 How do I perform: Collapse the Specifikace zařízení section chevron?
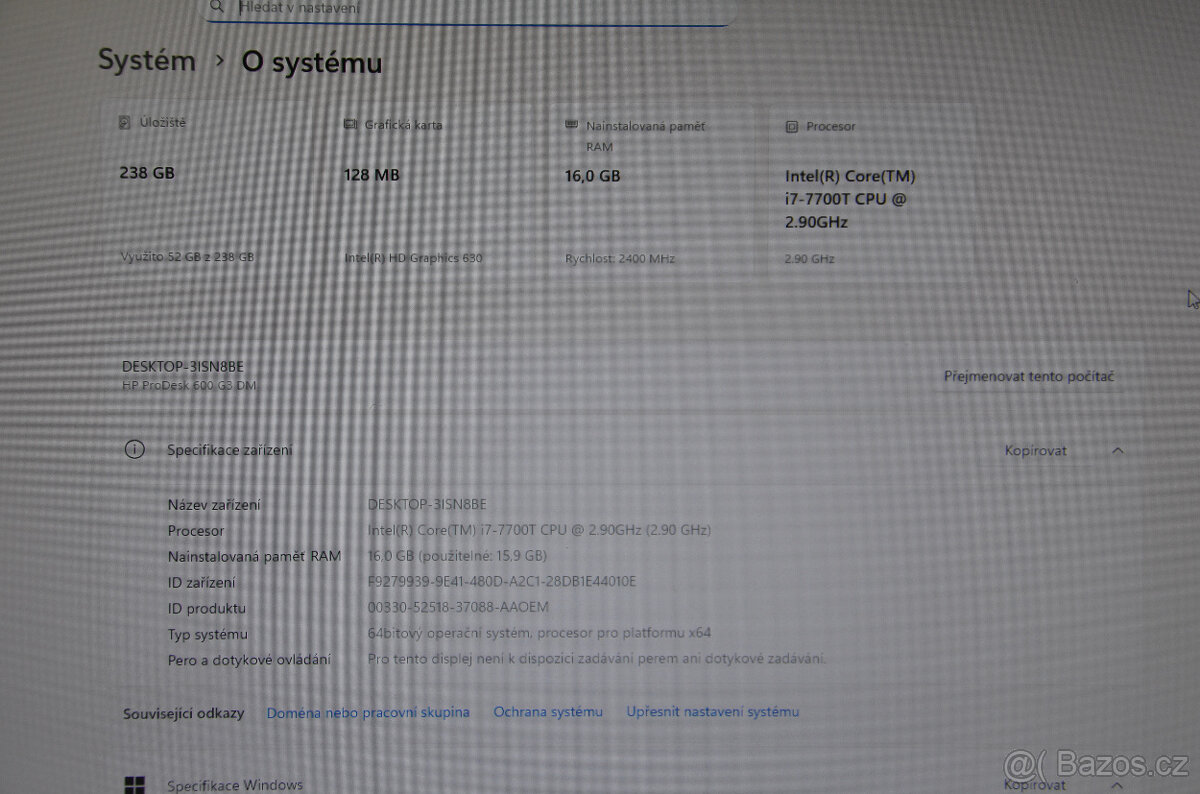(1118, 451)
